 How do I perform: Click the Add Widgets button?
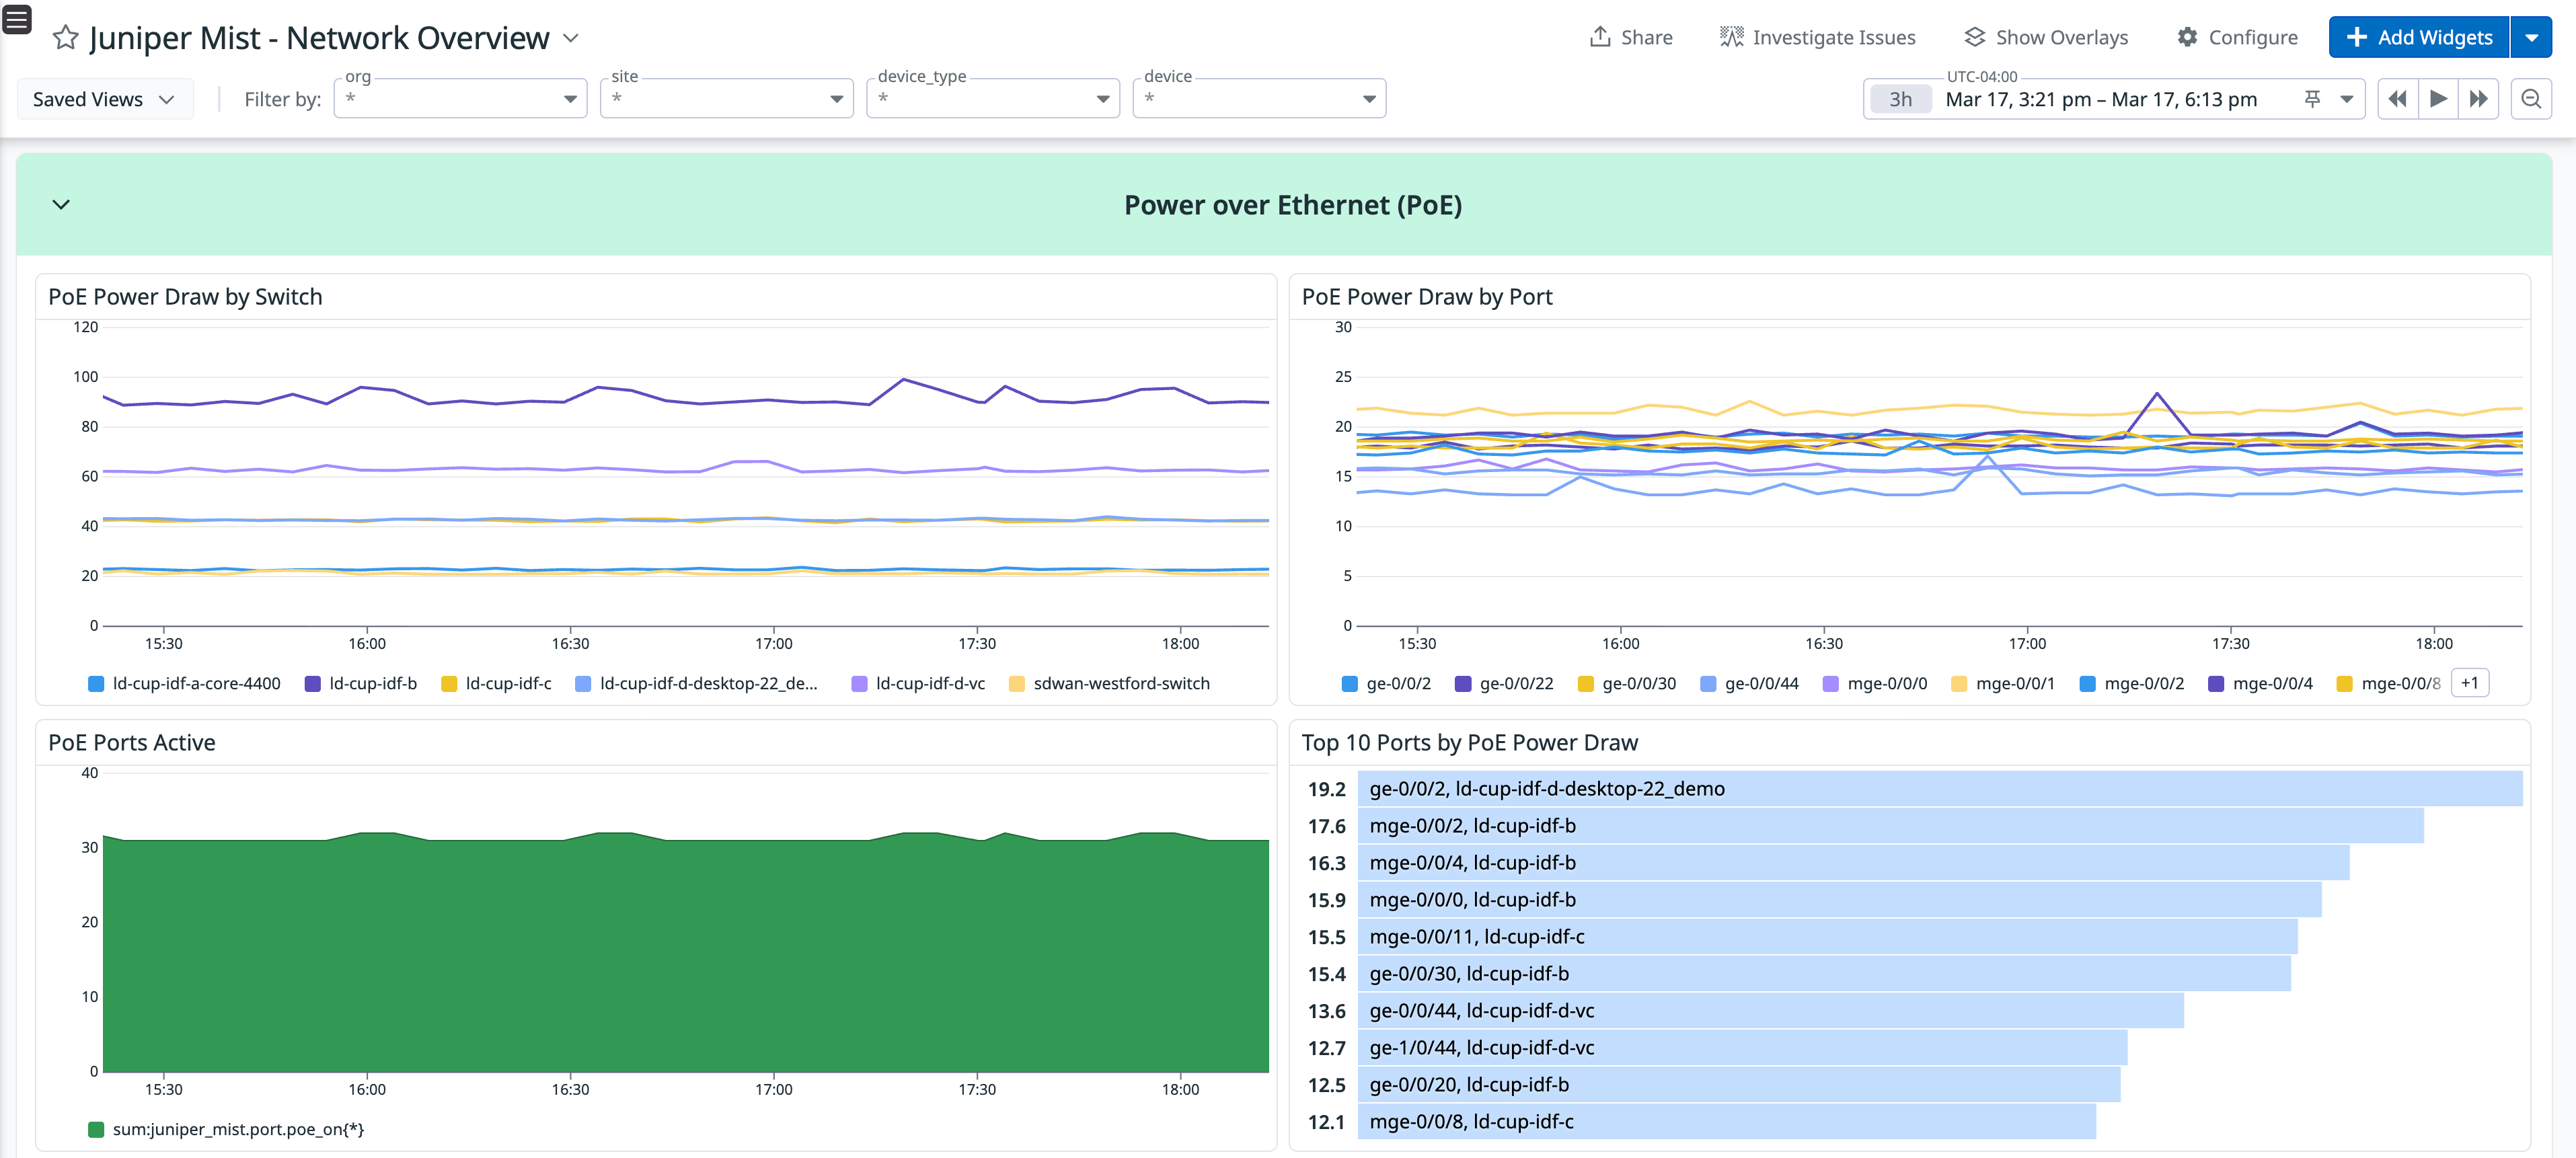[2418, 37]
